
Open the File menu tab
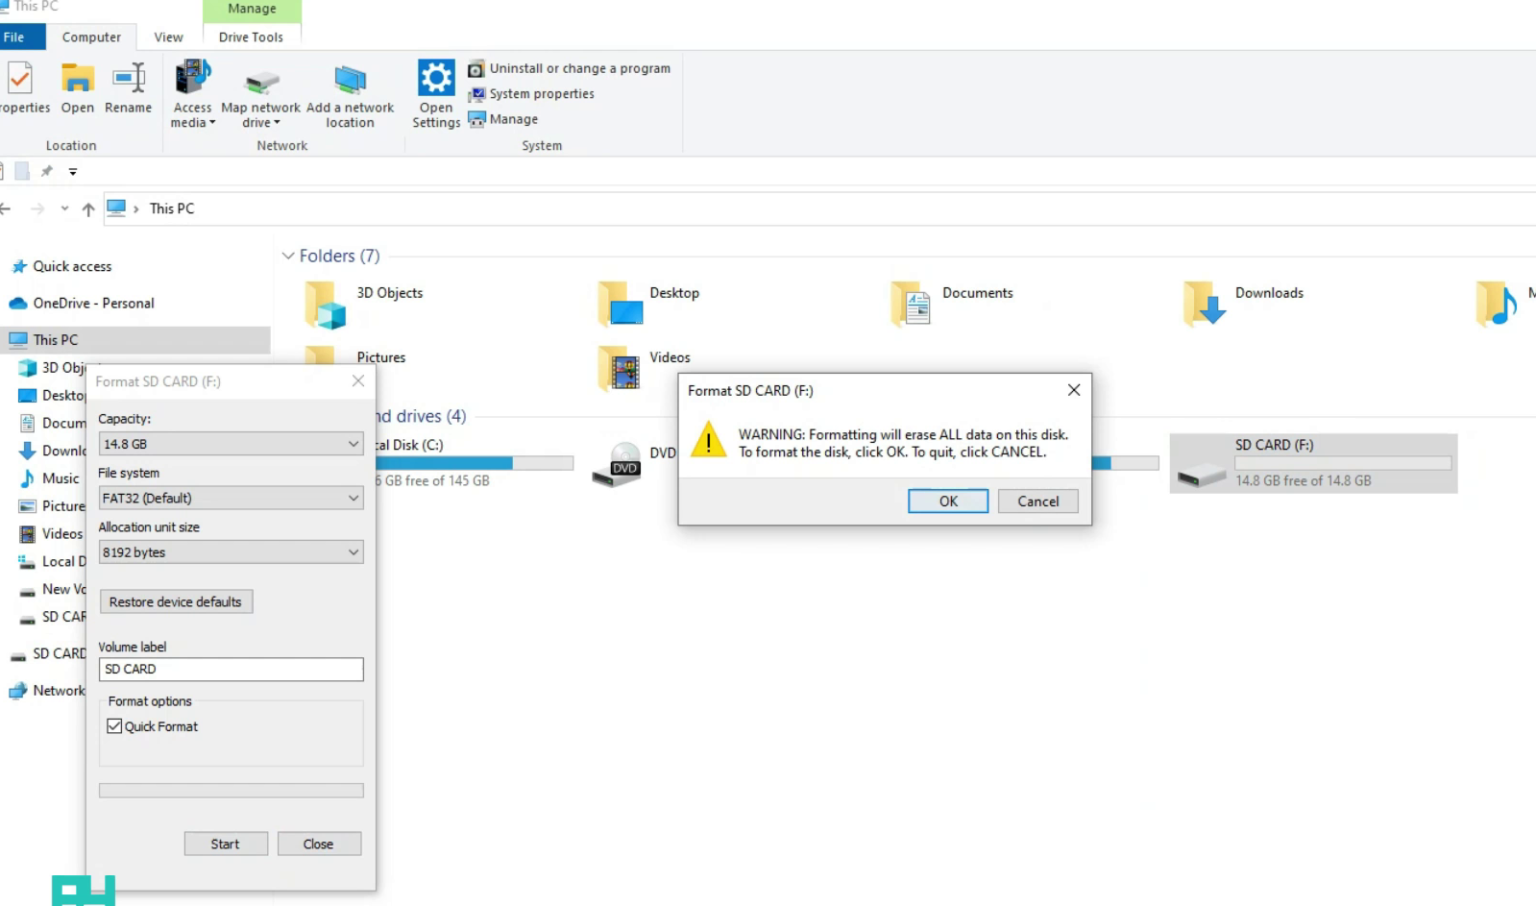click(x=15, y=37)
